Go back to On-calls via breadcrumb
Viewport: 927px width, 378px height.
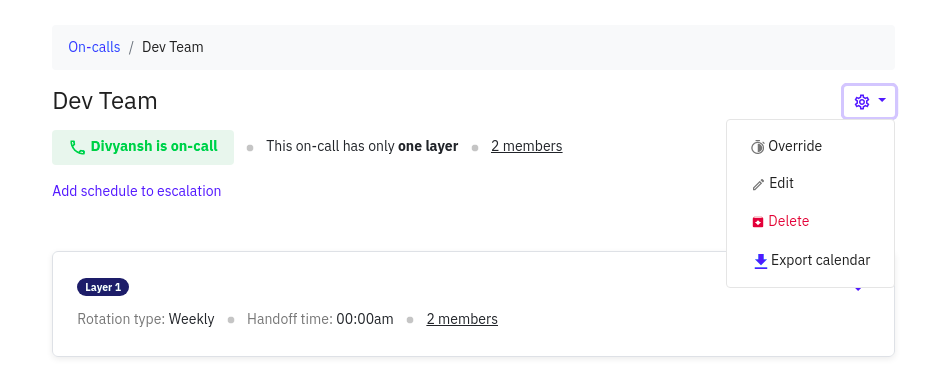[94, 47]
